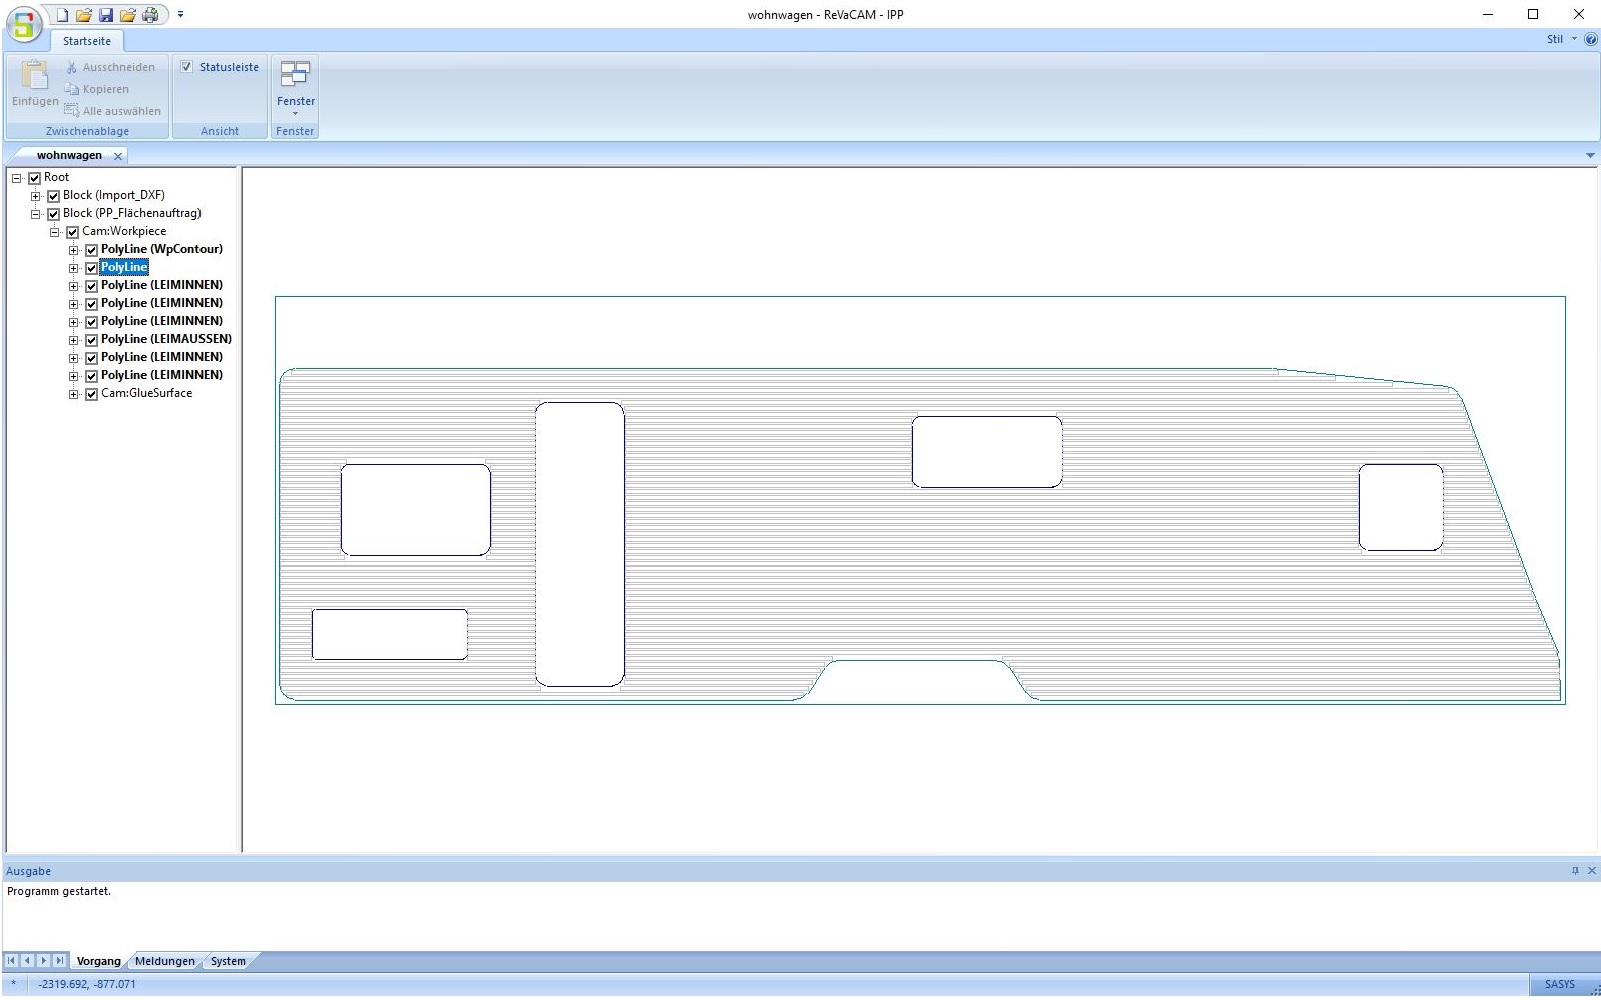The image size is (1601, 1000).
Task: Click the New document icon
Action: click(62, 15)
